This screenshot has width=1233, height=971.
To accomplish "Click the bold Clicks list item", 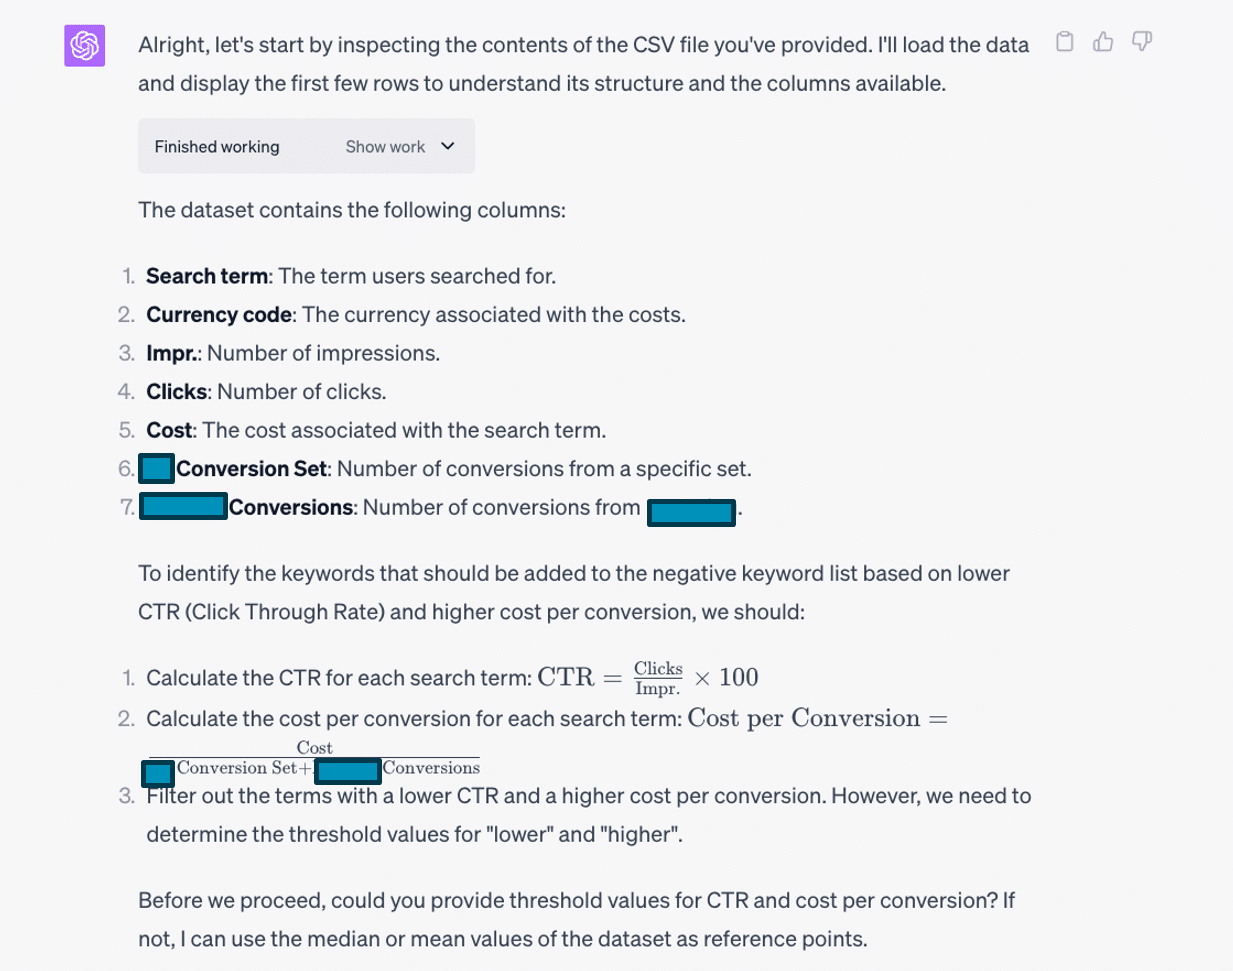I will 177,392.
